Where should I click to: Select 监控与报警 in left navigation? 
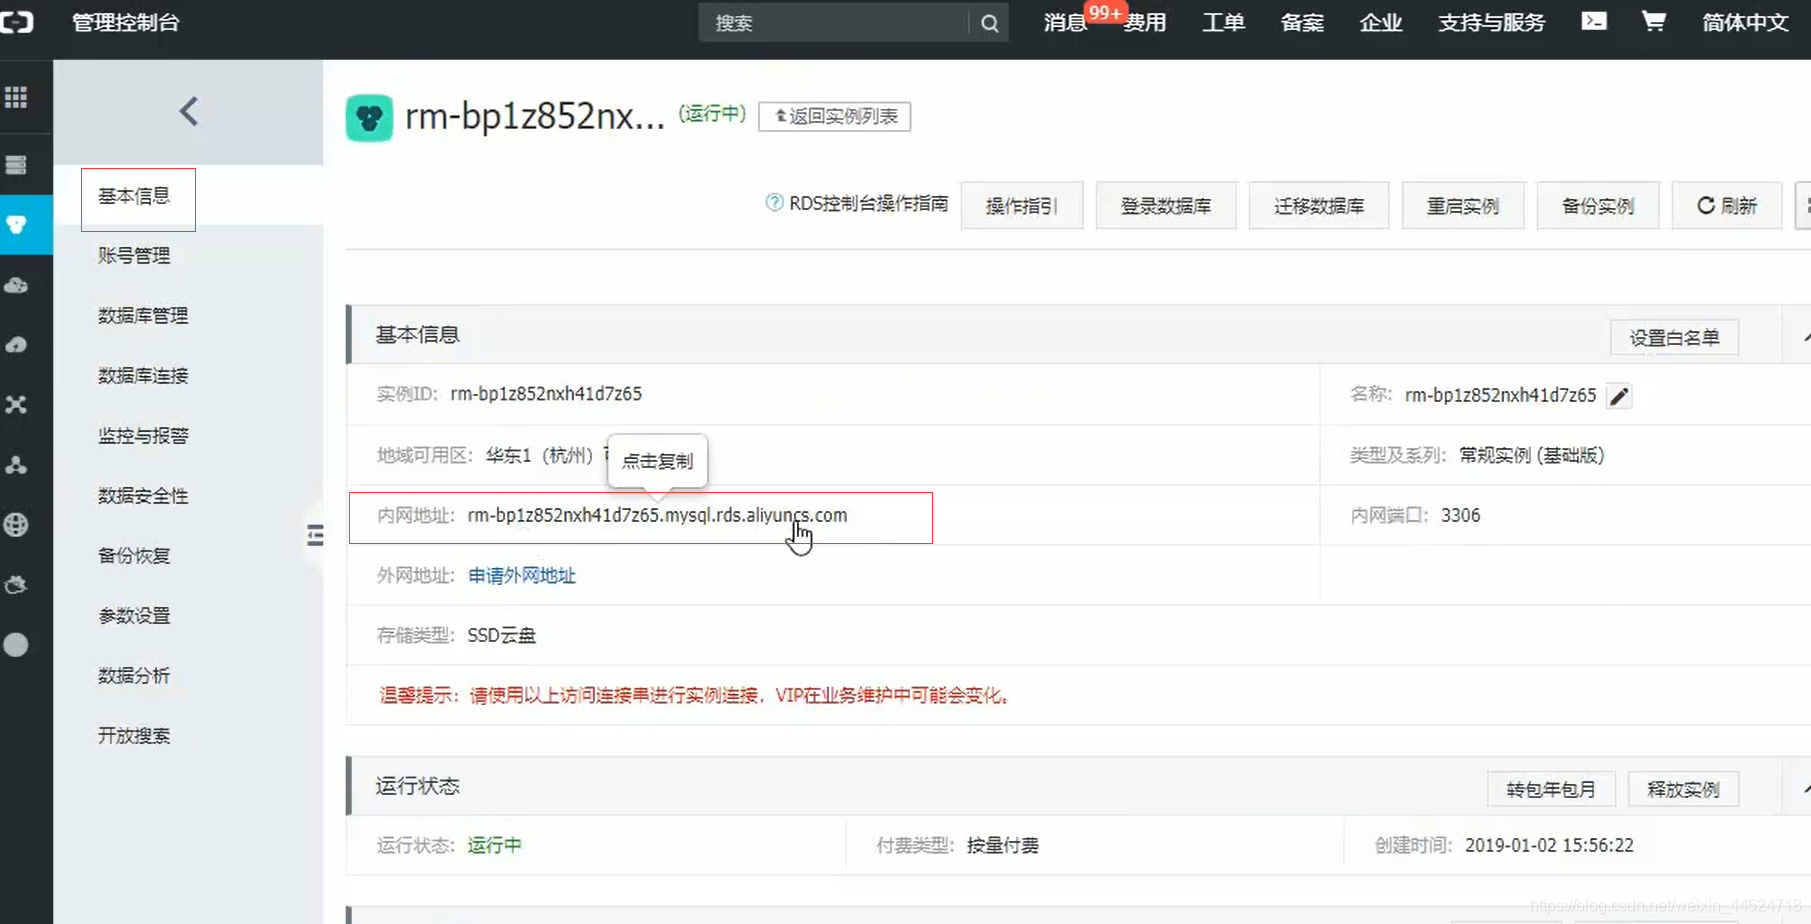(143, 436)
